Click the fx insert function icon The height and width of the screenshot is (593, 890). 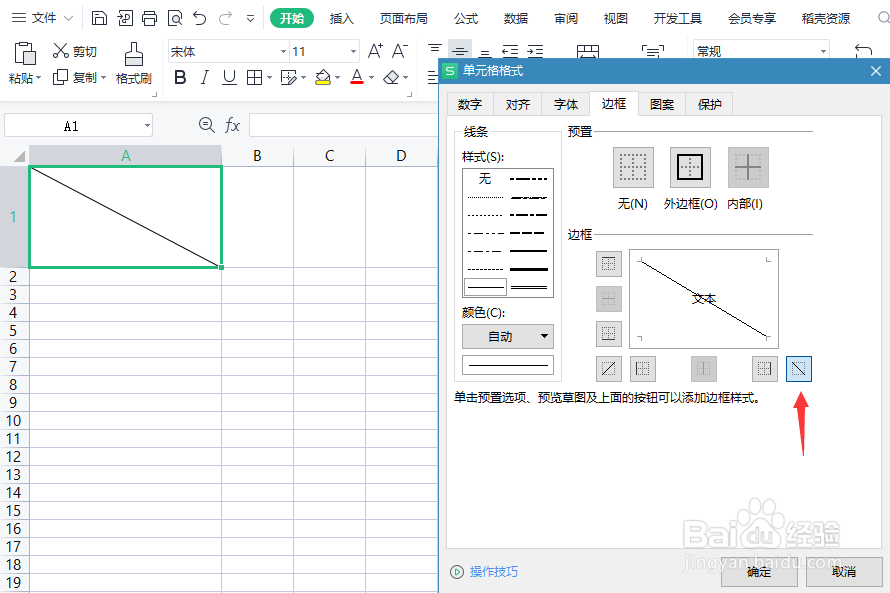coord(232,125)
